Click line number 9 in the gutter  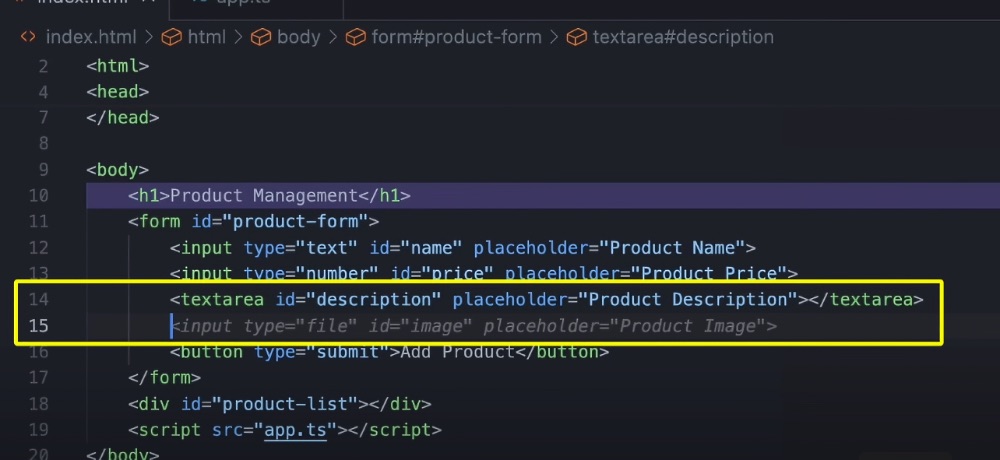click(43, 170)
